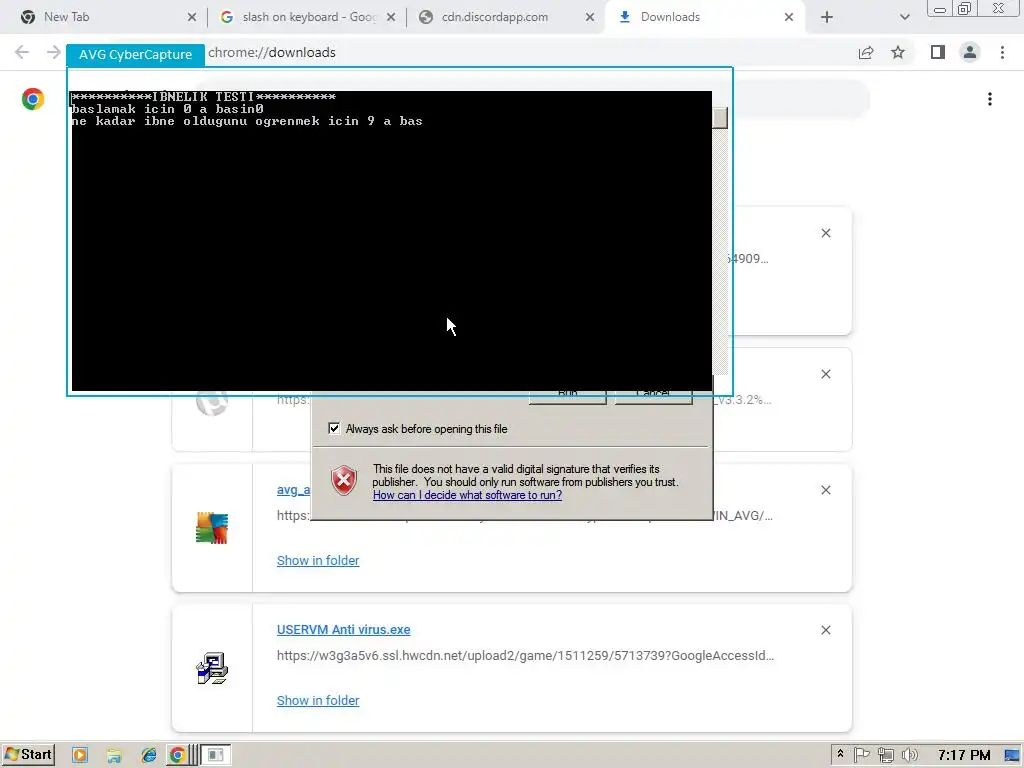Open the Downloads page more actions menu
1024x768 pixels.
click(x=990, y=99)
